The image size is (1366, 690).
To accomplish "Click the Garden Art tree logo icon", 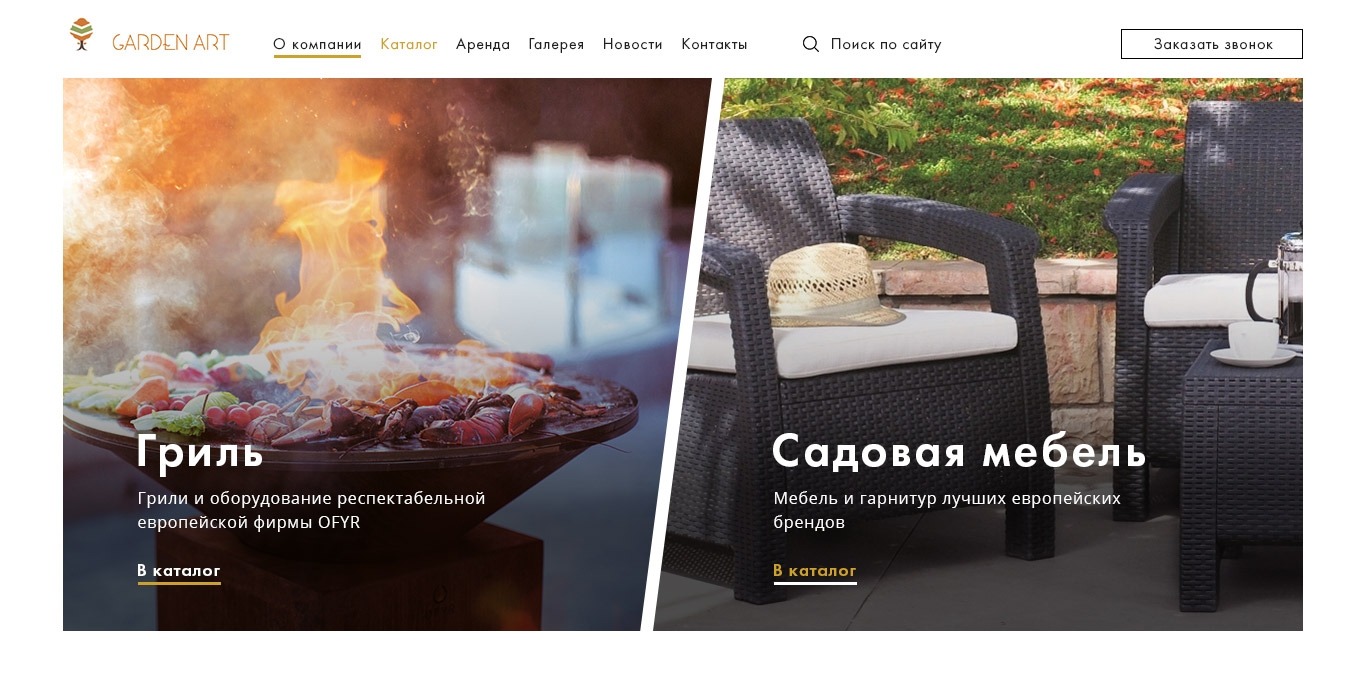I will (x=82, y=34).
